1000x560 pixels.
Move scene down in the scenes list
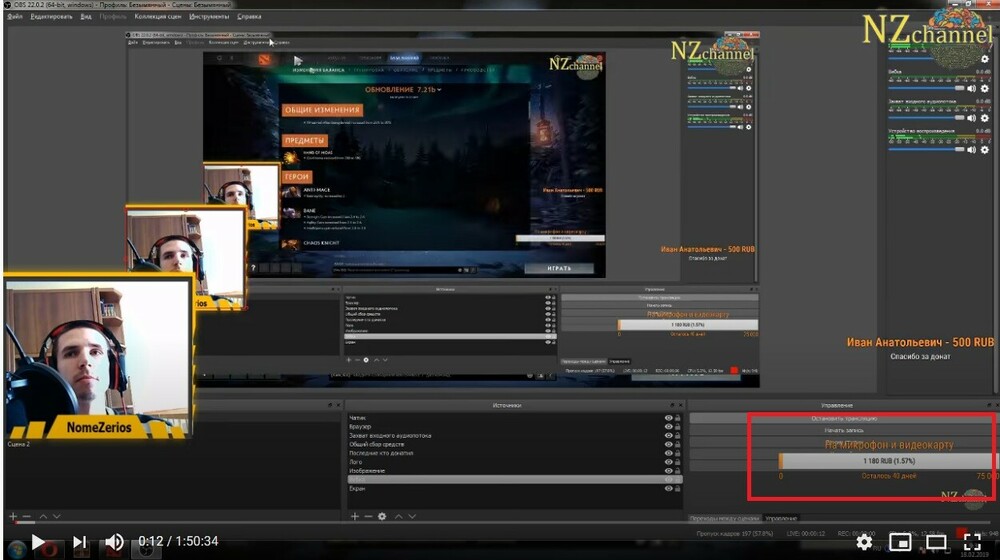point(57,517)
